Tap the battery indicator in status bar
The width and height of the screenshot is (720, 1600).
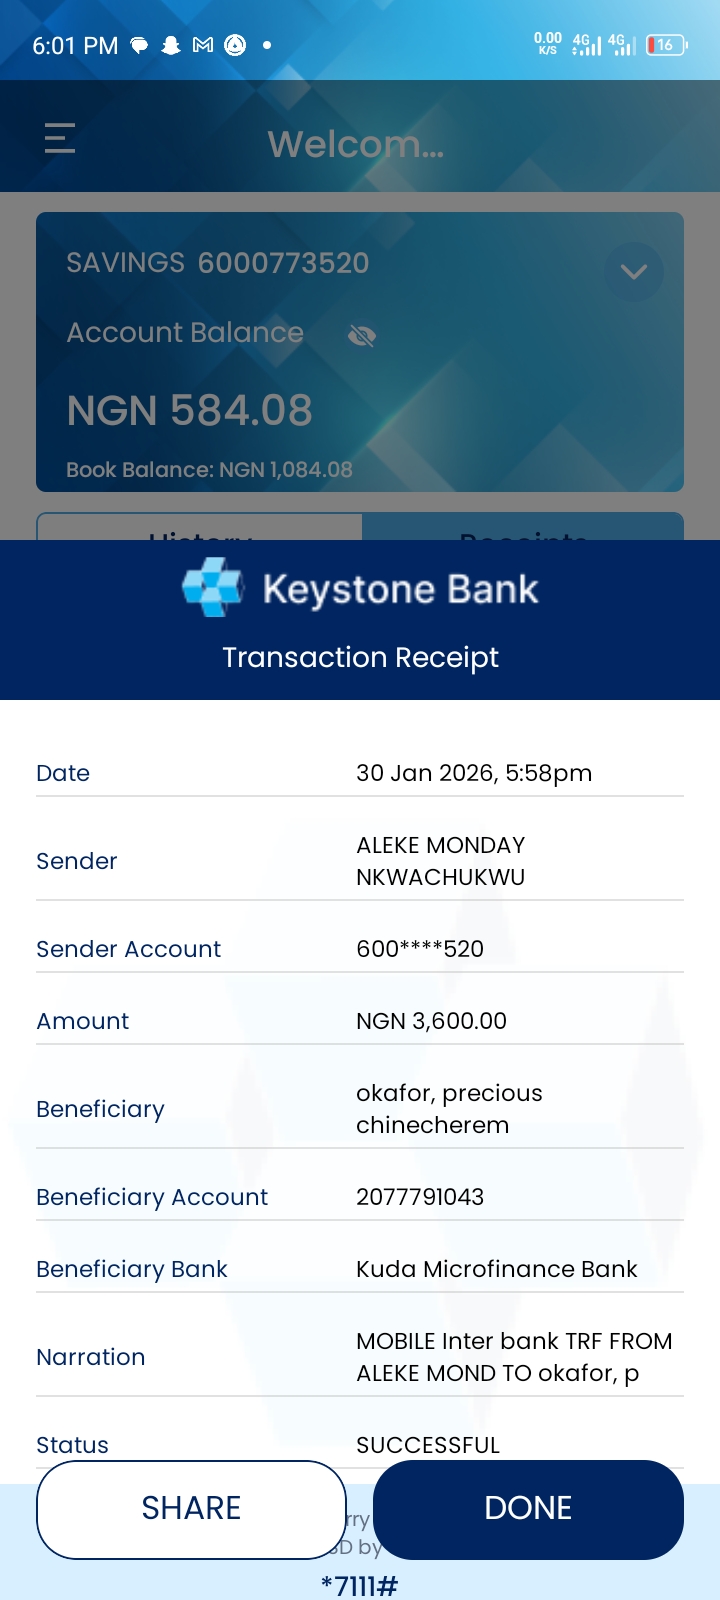tap(666, 45)
